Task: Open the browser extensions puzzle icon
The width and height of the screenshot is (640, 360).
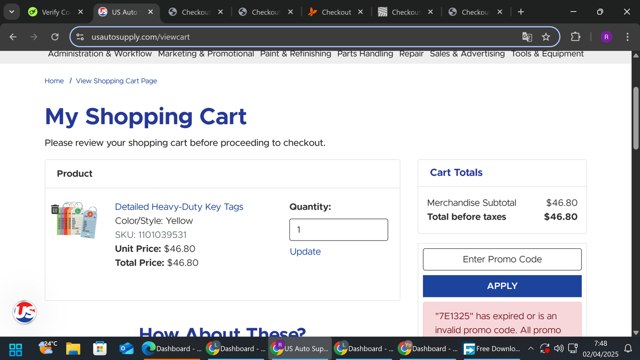Action: pos(575,37)
